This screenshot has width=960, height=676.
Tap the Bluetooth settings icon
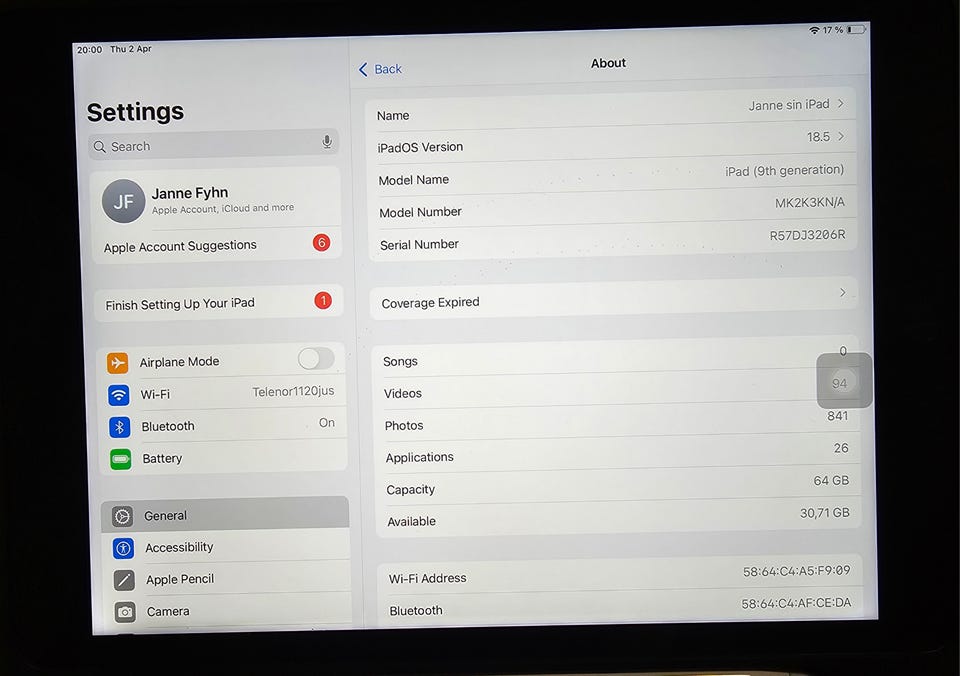(120, 427)
